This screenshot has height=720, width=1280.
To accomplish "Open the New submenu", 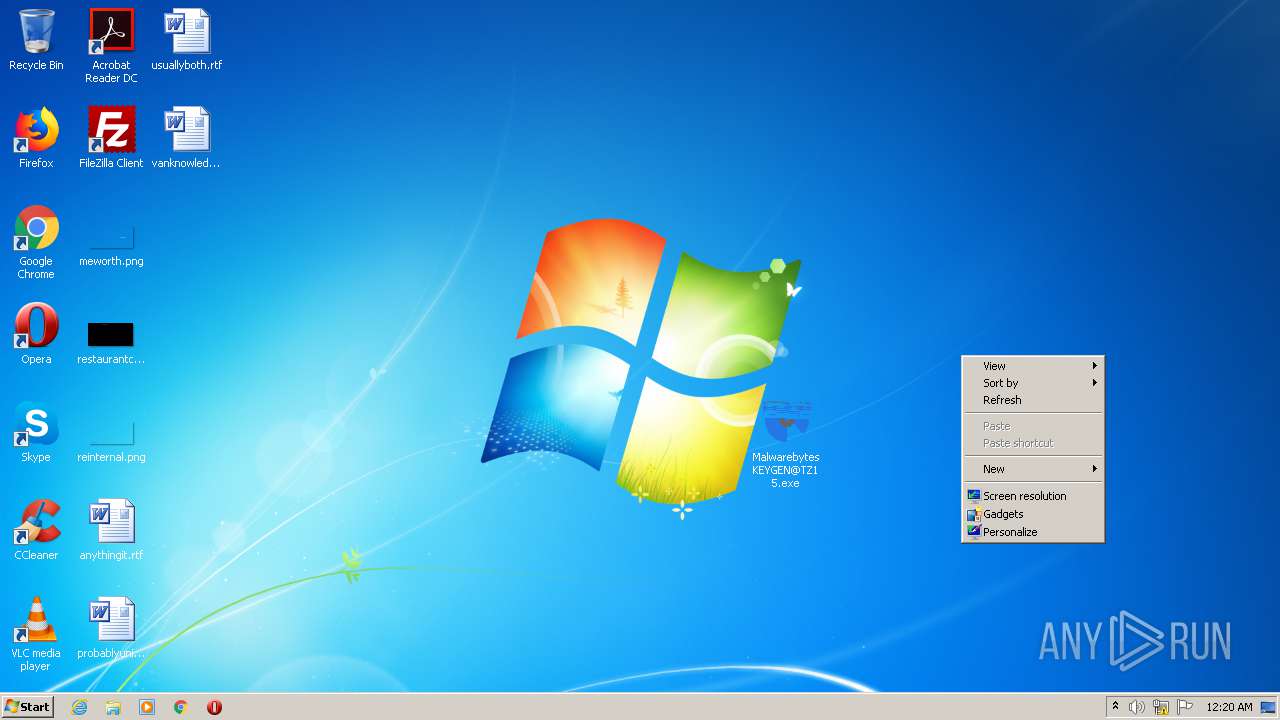I will pos(1033,469).
